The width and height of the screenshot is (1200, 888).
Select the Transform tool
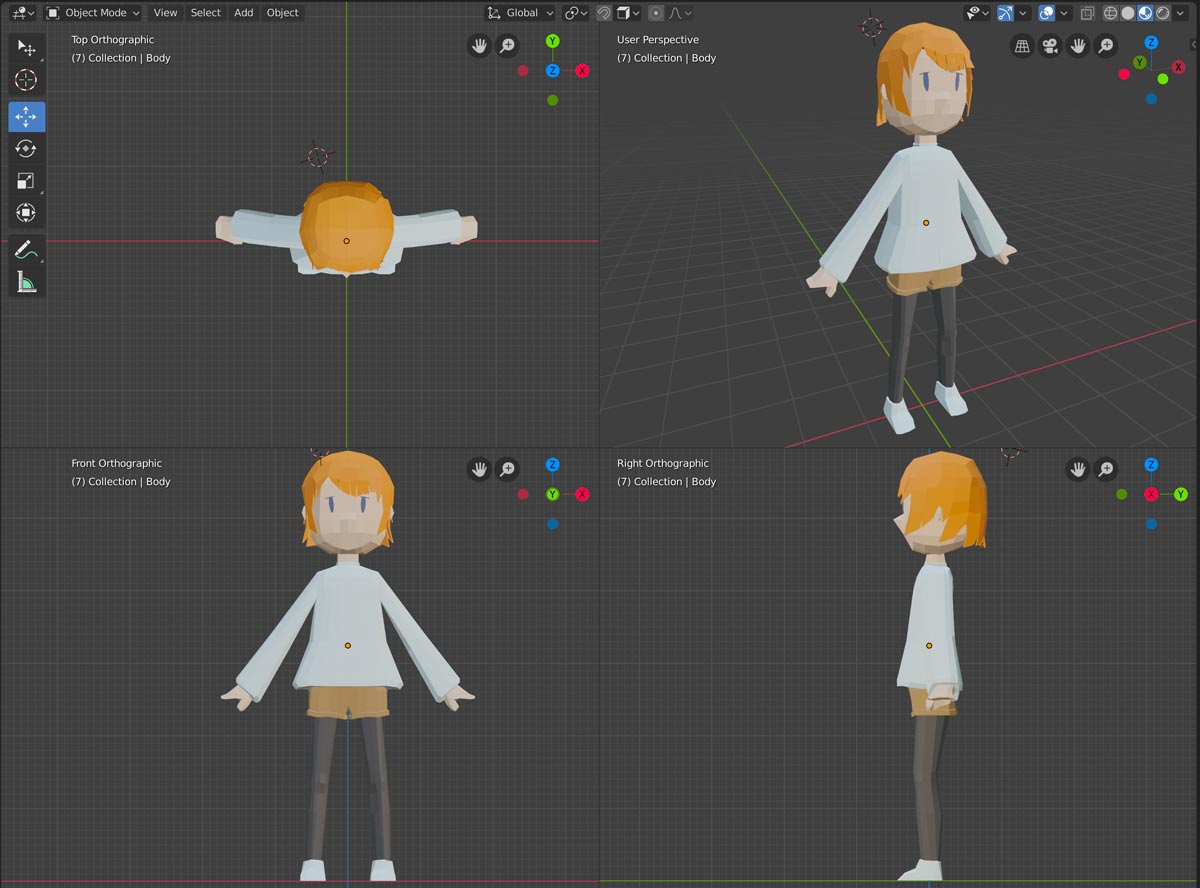pos(26,213)
